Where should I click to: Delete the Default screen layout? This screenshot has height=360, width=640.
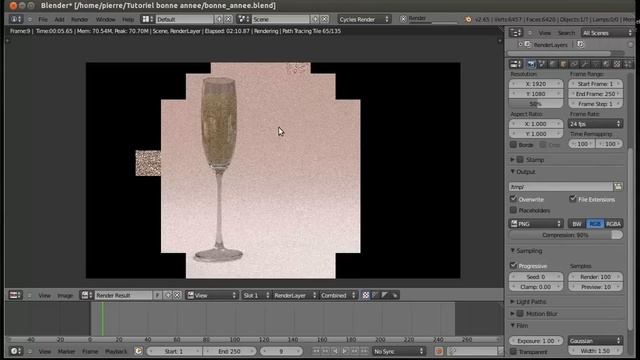[228, 19]
